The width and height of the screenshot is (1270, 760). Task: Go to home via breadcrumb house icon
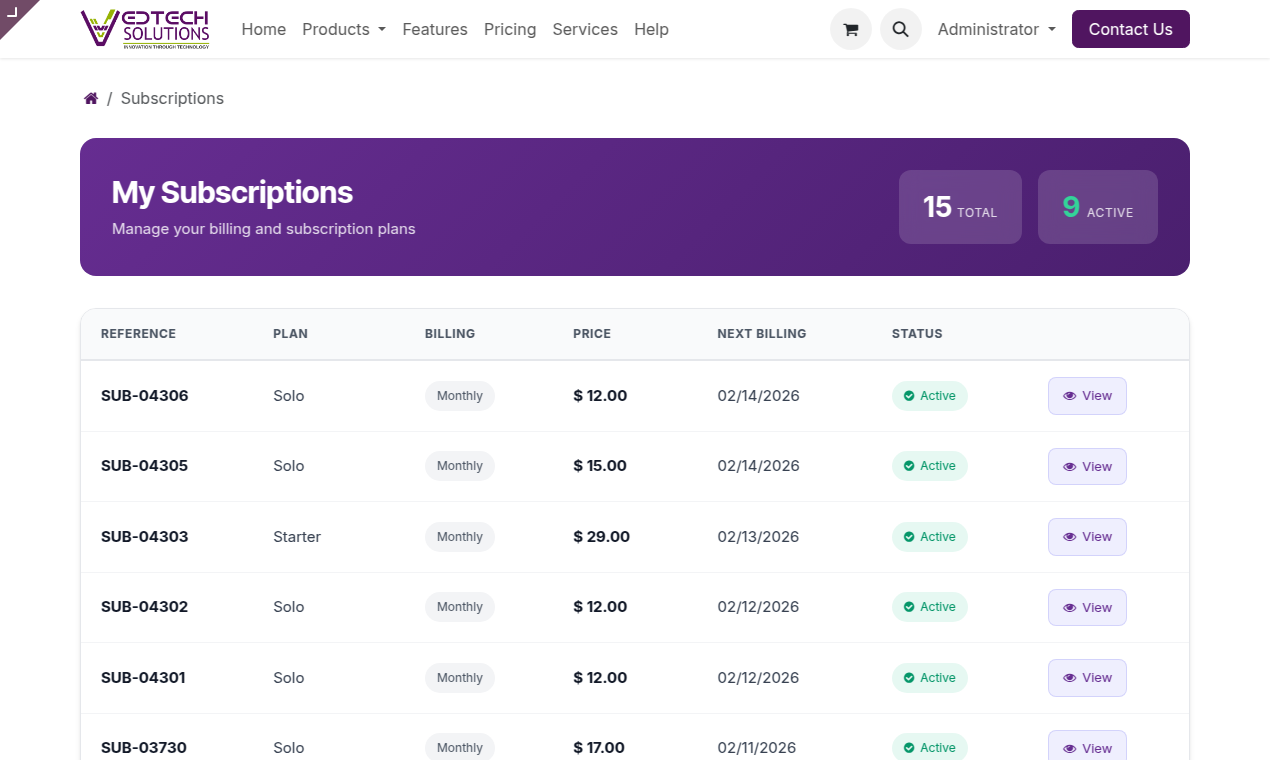[91, 98]
